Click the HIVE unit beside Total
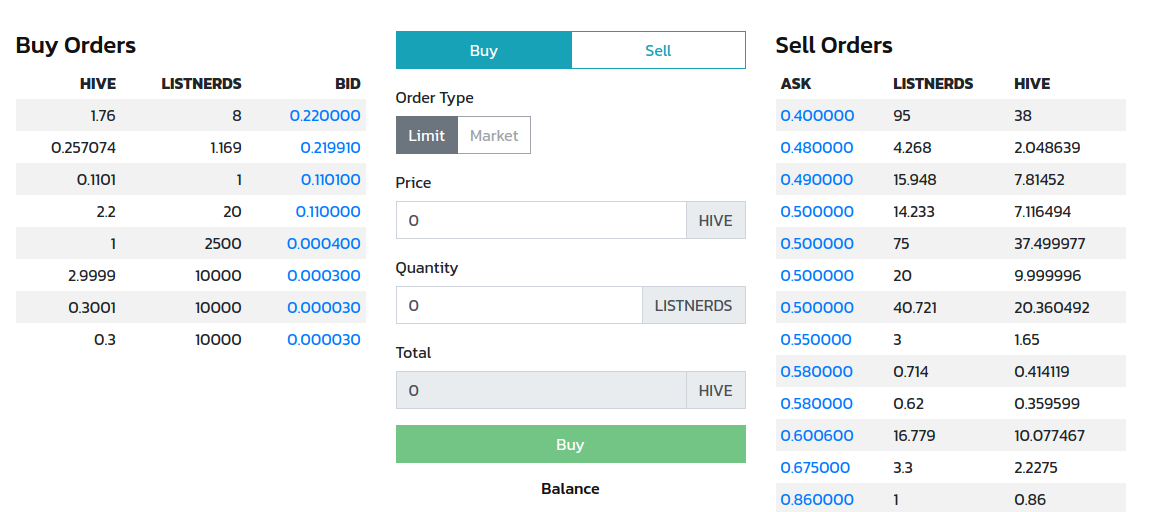Viewport: 1149px width, 512px height. [x=716, y=390]
